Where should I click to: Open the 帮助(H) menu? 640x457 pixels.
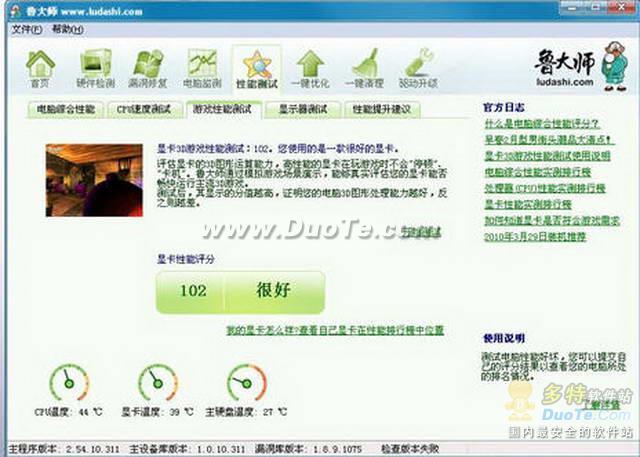pos(68,29)
